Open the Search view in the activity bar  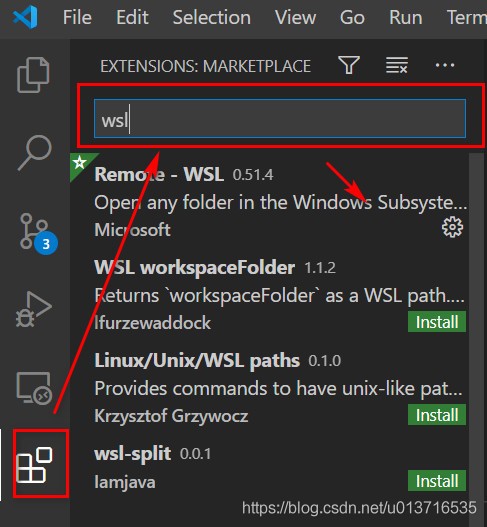pos(35,153)
